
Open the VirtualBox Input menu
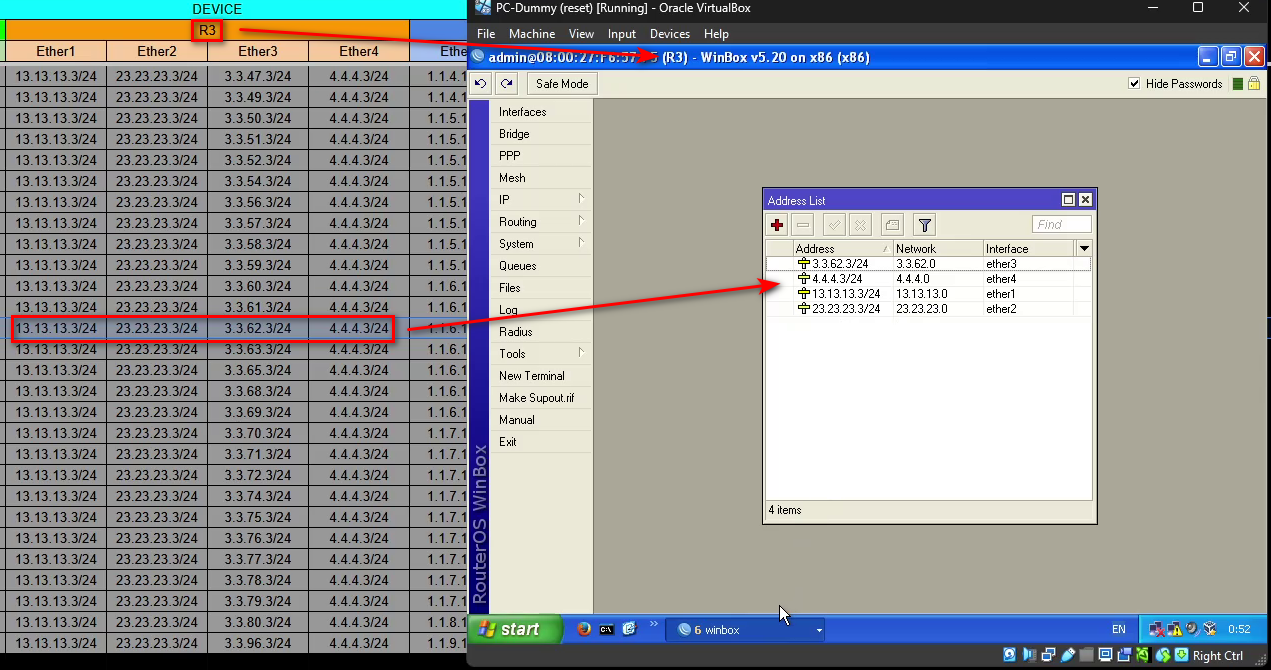pos(622,34)
